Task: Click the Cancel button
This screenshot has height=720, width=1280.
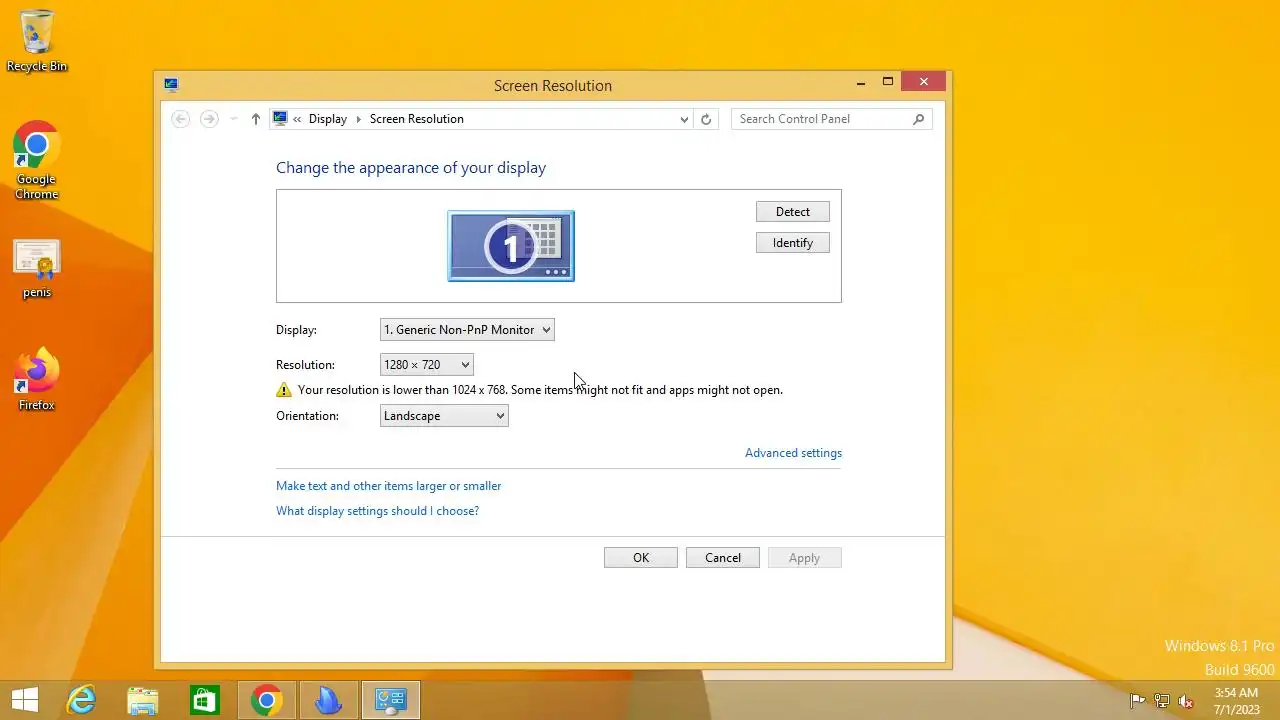Action: tap(723, 558)
